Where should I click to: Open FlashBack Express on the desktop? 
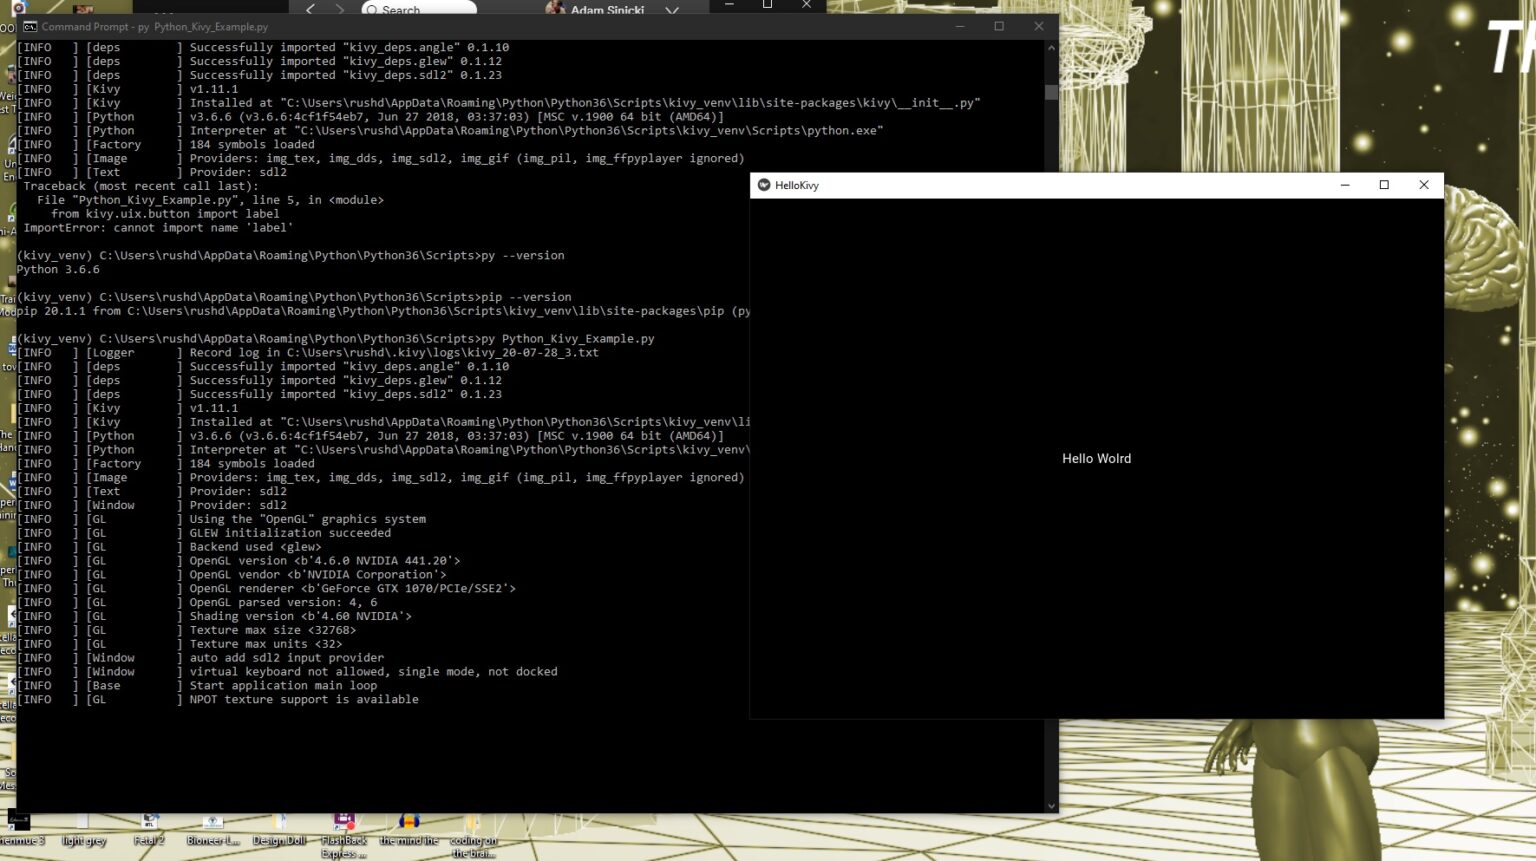(343, 828)
